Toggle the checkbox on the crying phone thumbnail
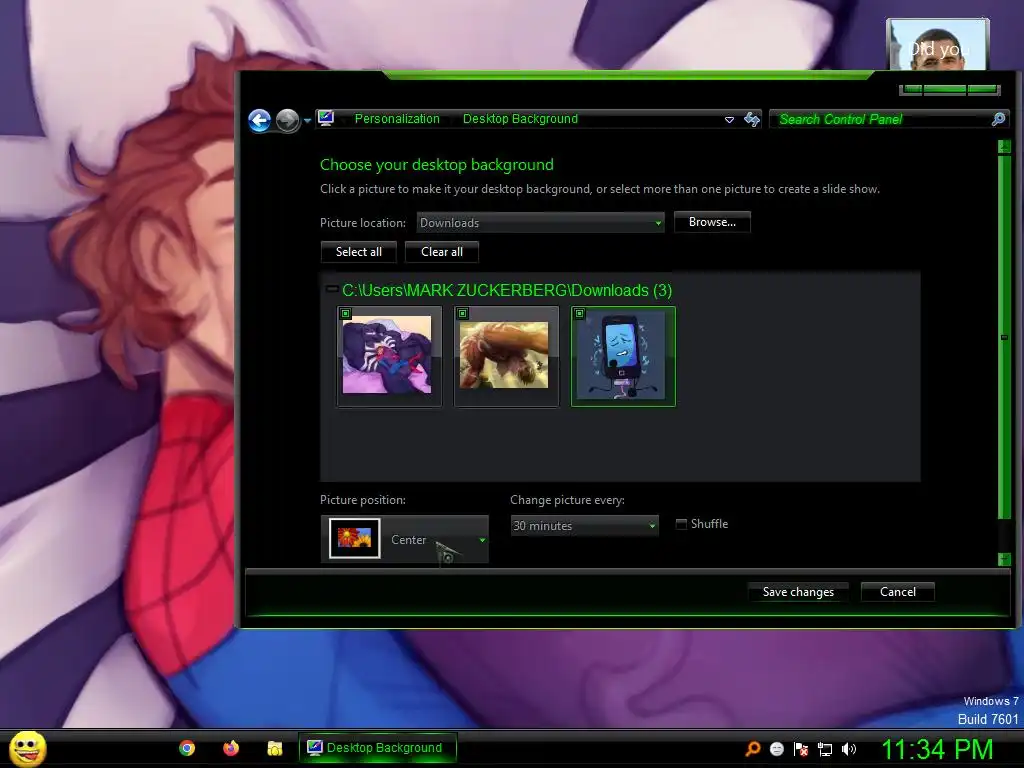1024x768 pixels. pos(579,313)
